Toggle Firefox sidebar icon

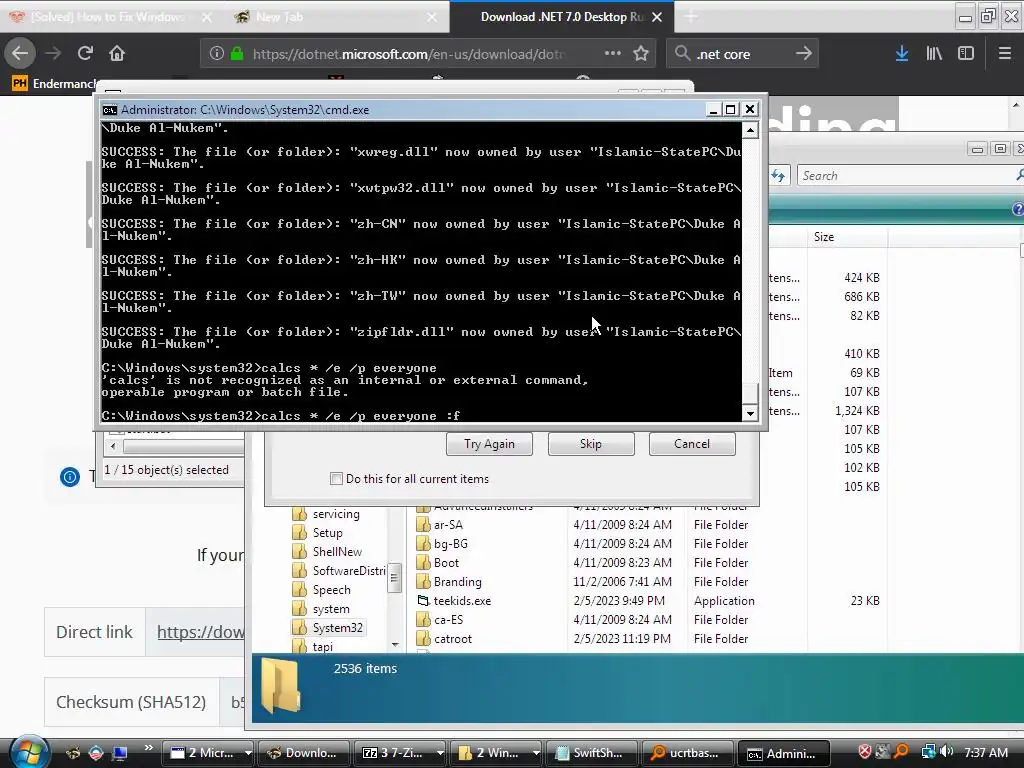click(966, 54)
